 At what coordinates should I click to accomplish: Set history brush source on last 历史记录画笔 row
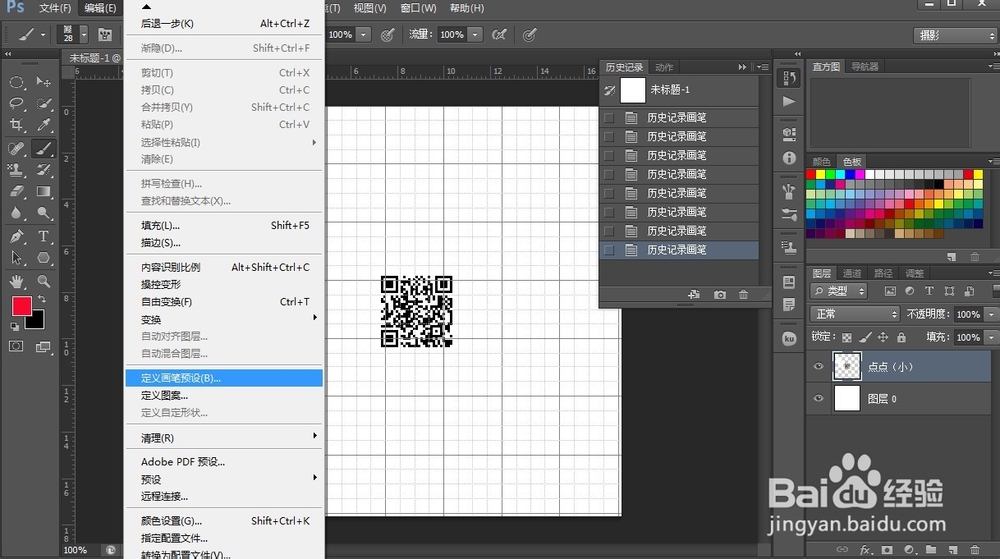click(609, 250)
